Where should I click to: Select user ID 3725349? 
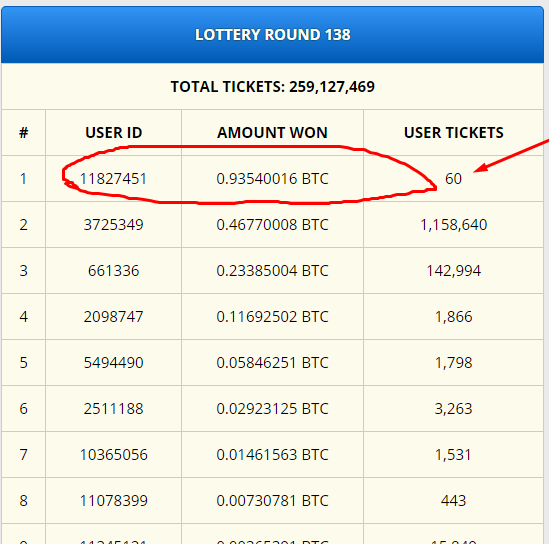(113, 225)
